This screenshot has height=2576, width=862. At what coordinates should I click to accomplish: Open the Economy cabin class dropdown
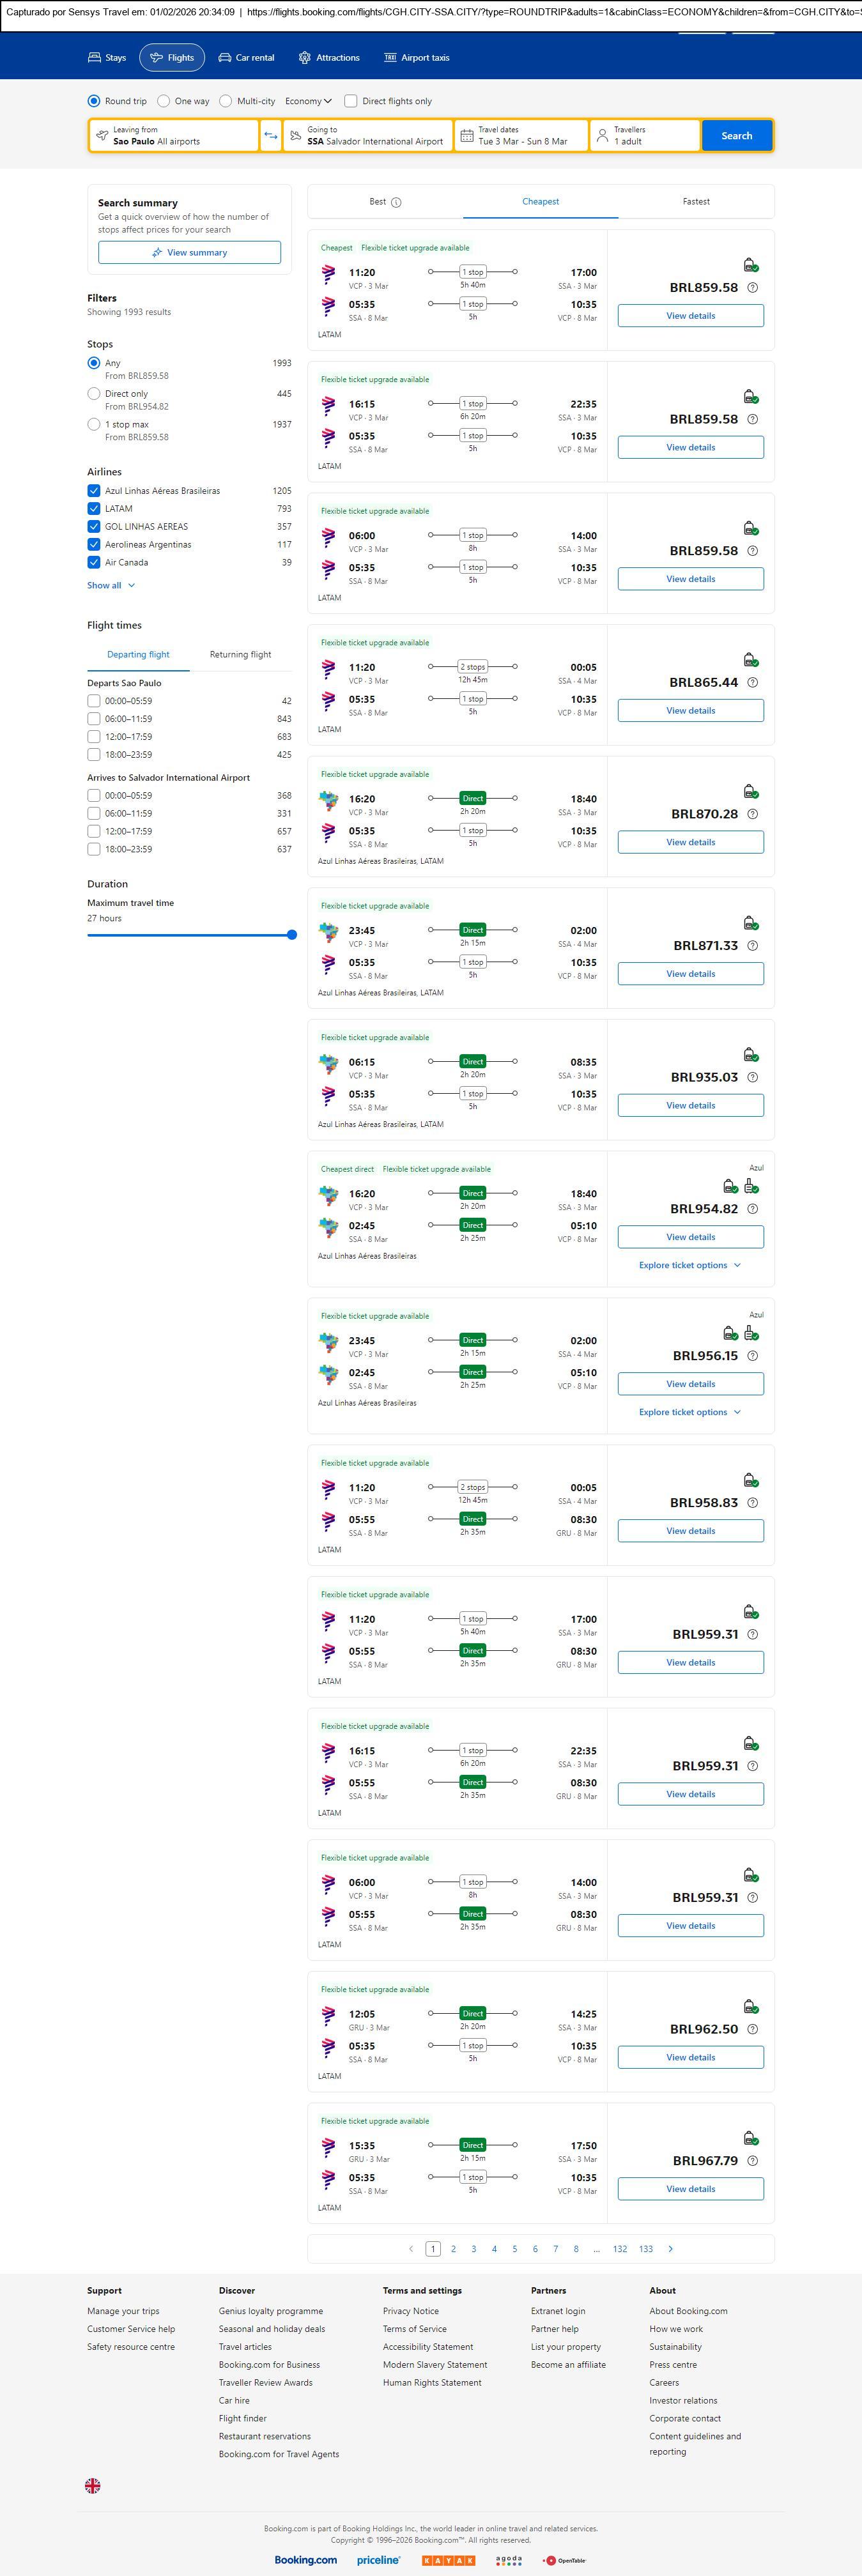(x=308, y=101)
